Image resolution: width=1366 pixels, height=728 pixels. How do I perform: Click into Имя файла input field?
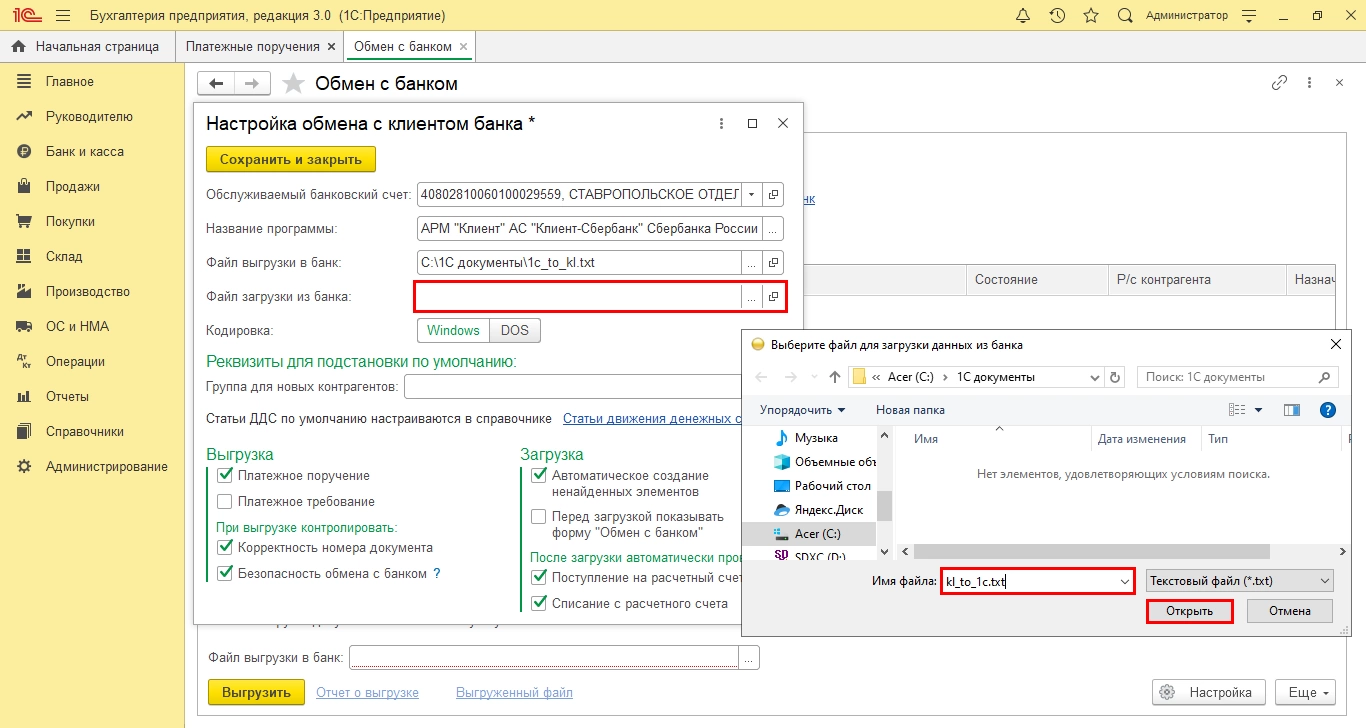[x=1028, y=580]
